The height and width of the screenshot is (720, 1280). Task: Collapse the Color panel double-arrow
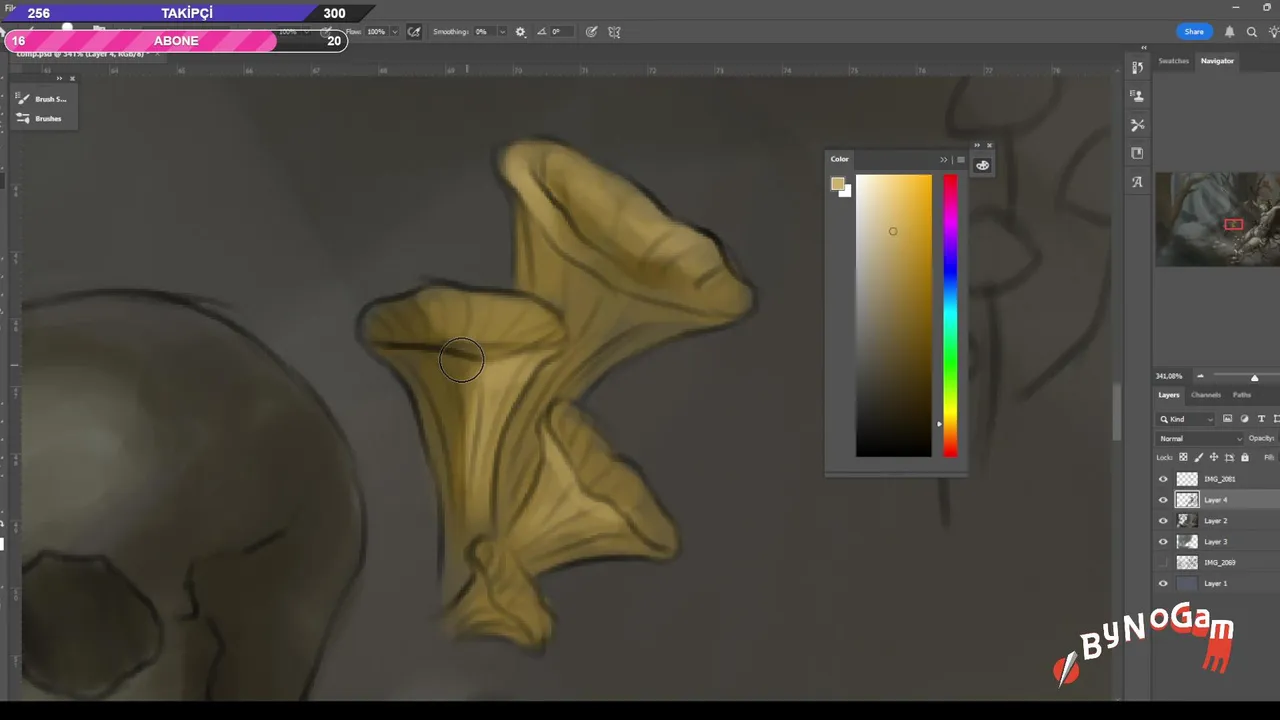click(943, 160)
